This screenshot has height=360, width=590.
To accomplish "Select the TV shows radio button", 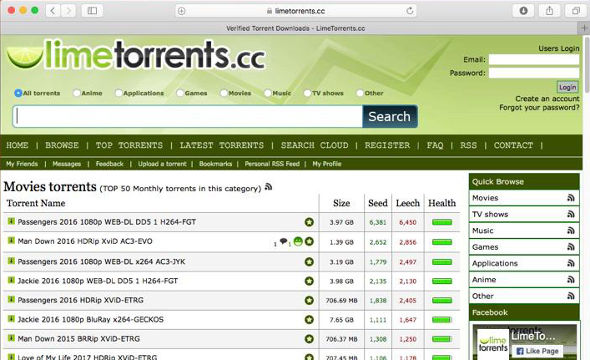I will coord(307,93).
